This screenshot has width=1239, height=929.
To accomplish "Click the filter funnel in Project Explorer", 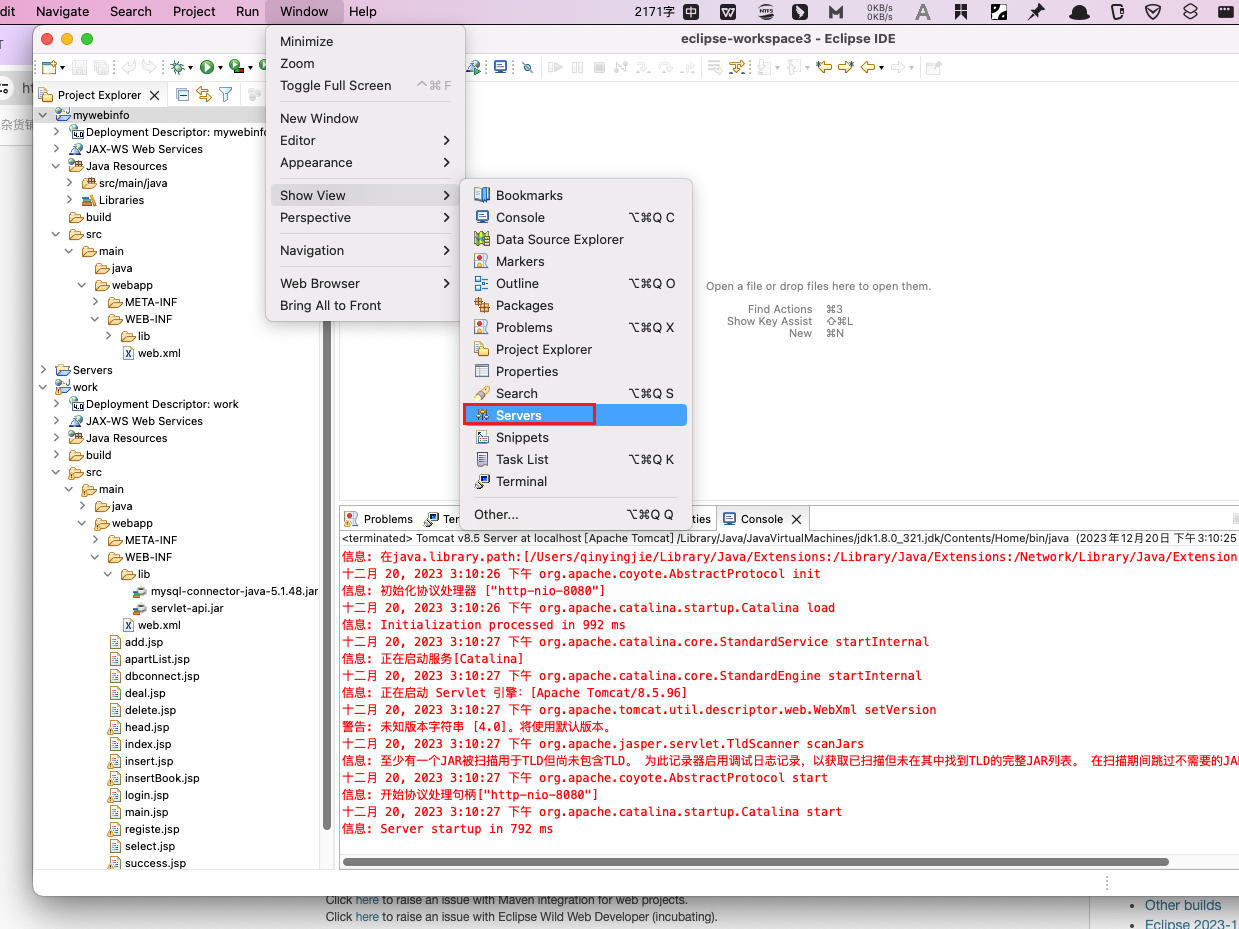I will [x=226, y=95].
